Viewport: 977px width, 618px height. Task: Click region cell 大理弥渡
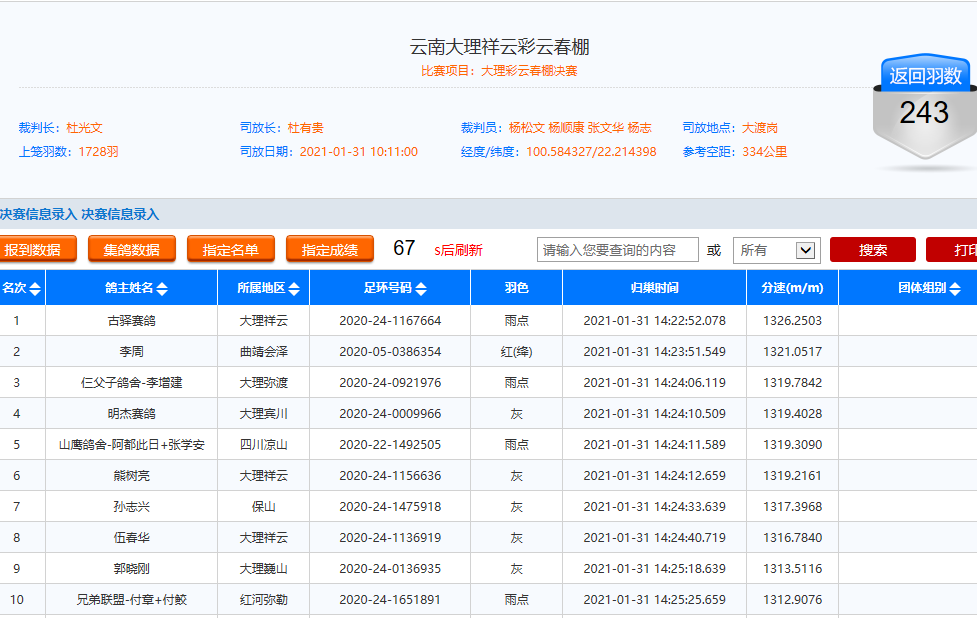[x=264, y=383]
